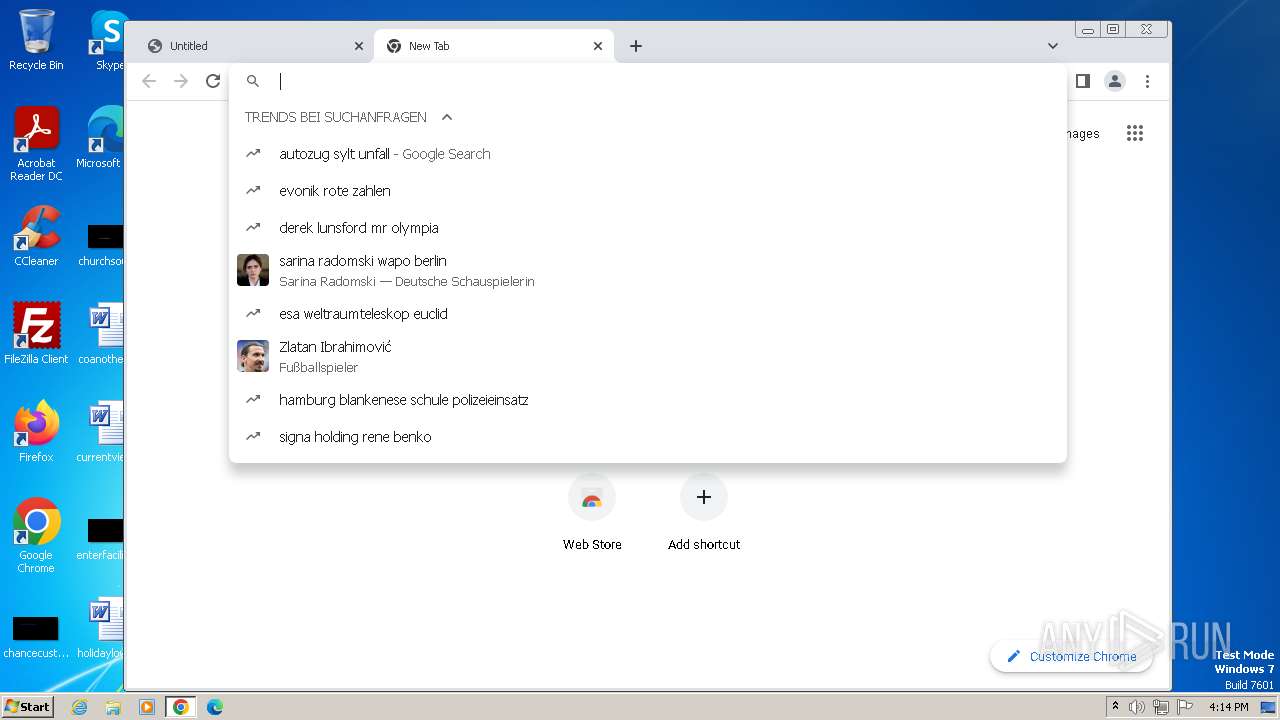Click the Customize Chrome button
Screen dimensions: 1280x720
1071,656
